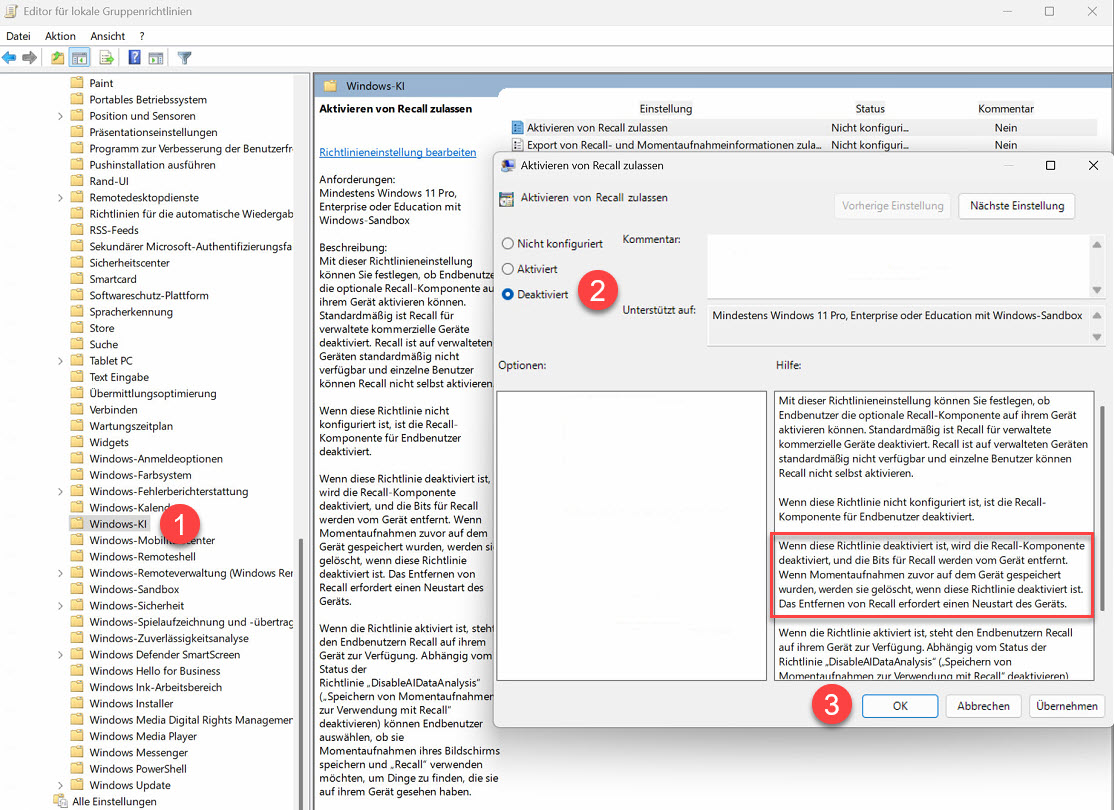Select Windows-Farbsystem in the tree
Viewport: 1114px width, 810px height.
140,475
